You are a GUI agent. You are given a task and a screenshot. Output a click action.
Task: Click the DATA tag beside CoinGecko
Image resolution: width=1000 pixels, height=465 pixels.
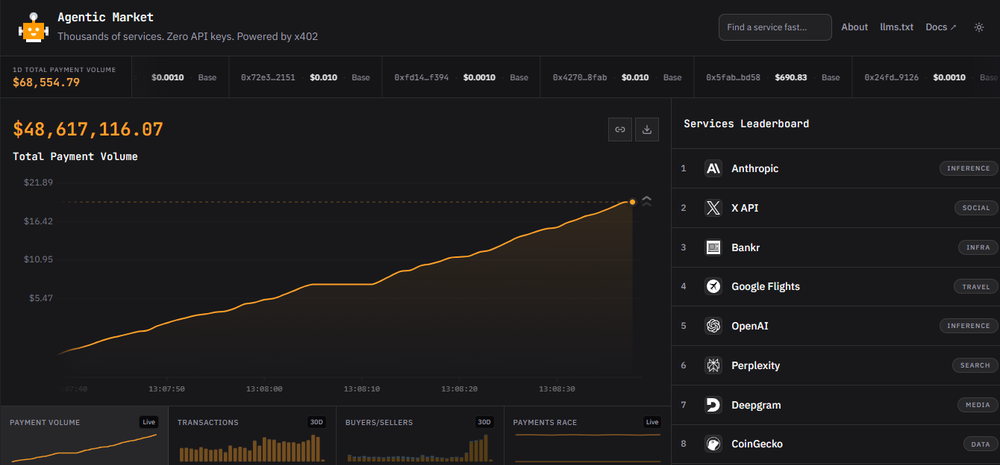(980, 444)
